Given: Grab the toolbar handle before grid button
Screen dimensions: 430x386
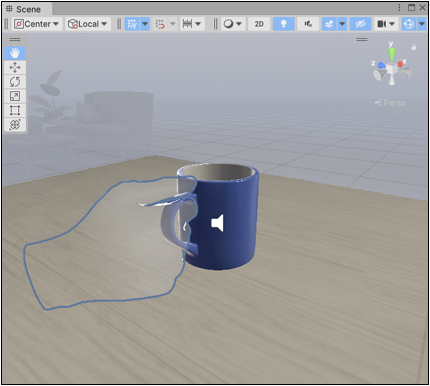Looking at the screenshot, I should (119, 24).
